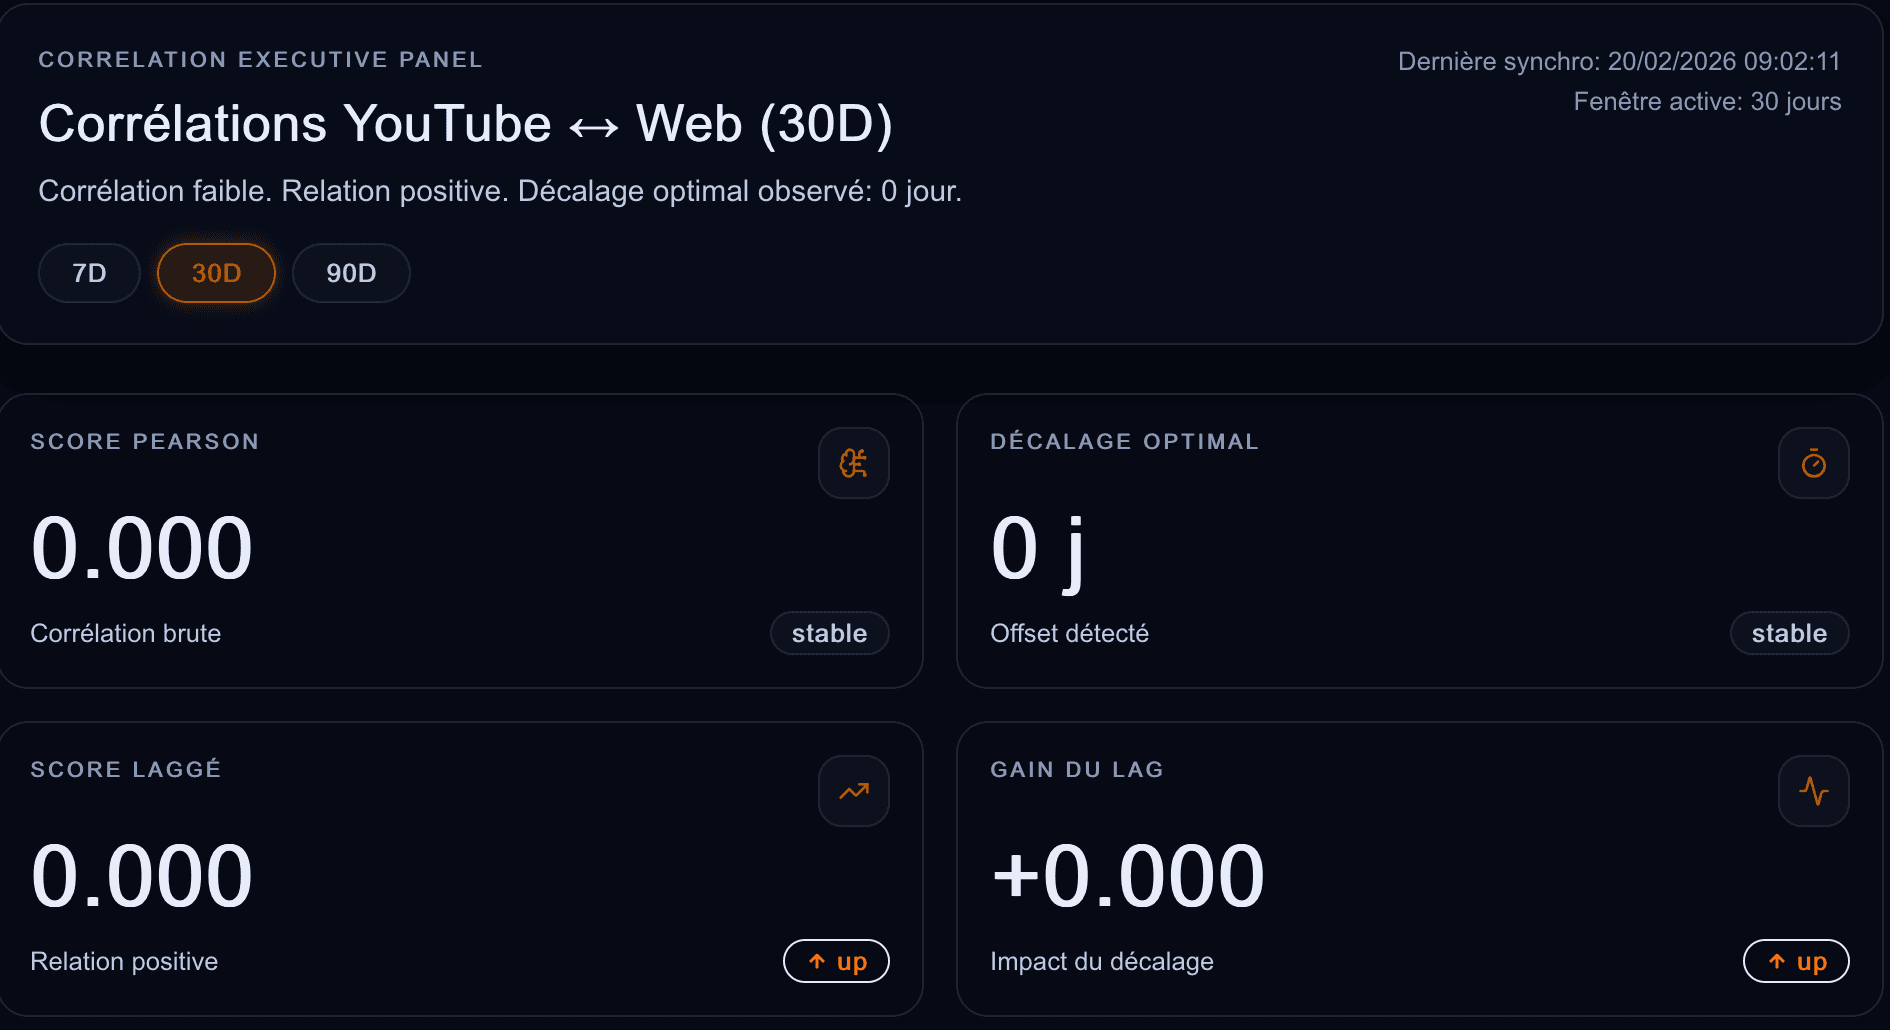Click the Score Laggé 0.000 value

(142, 876)
